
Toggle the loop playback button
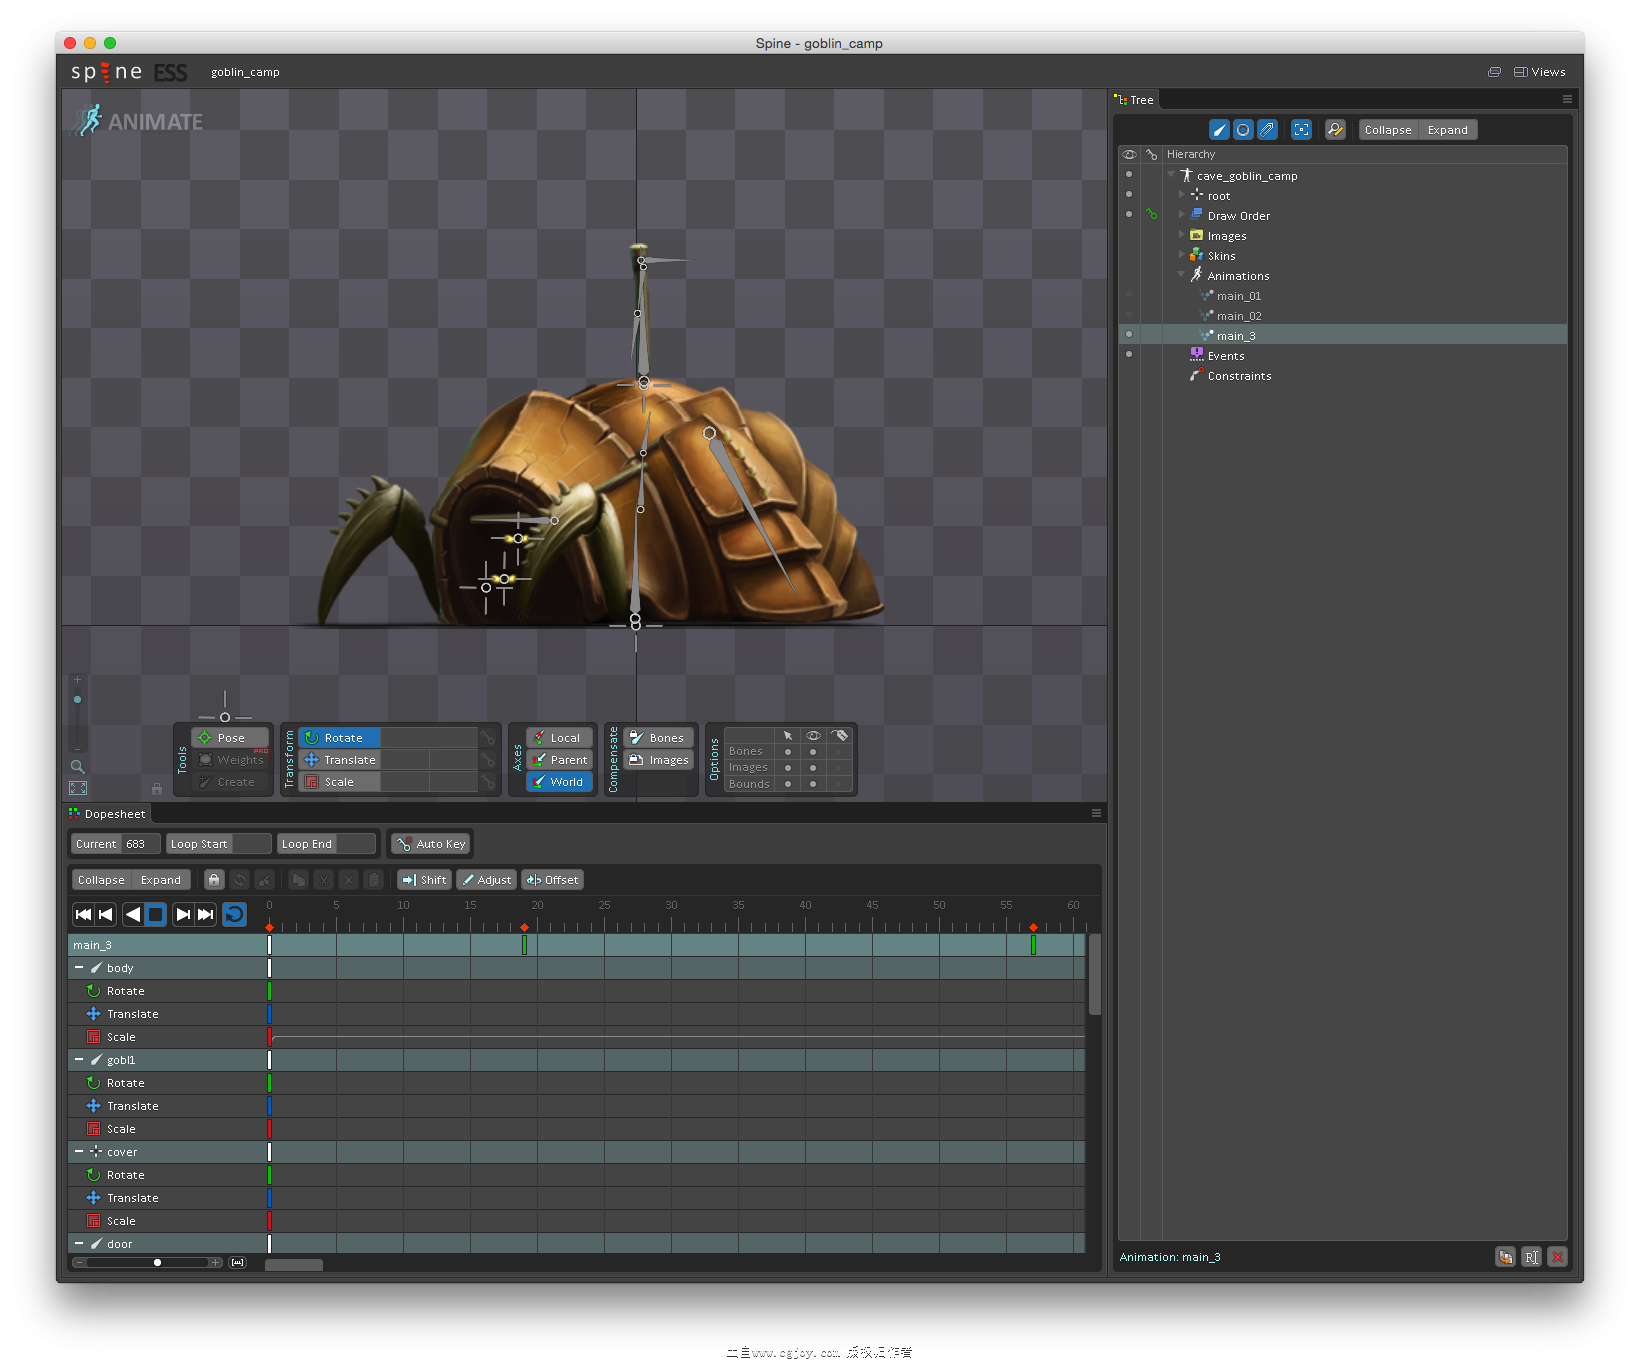(x=234, y=914)
